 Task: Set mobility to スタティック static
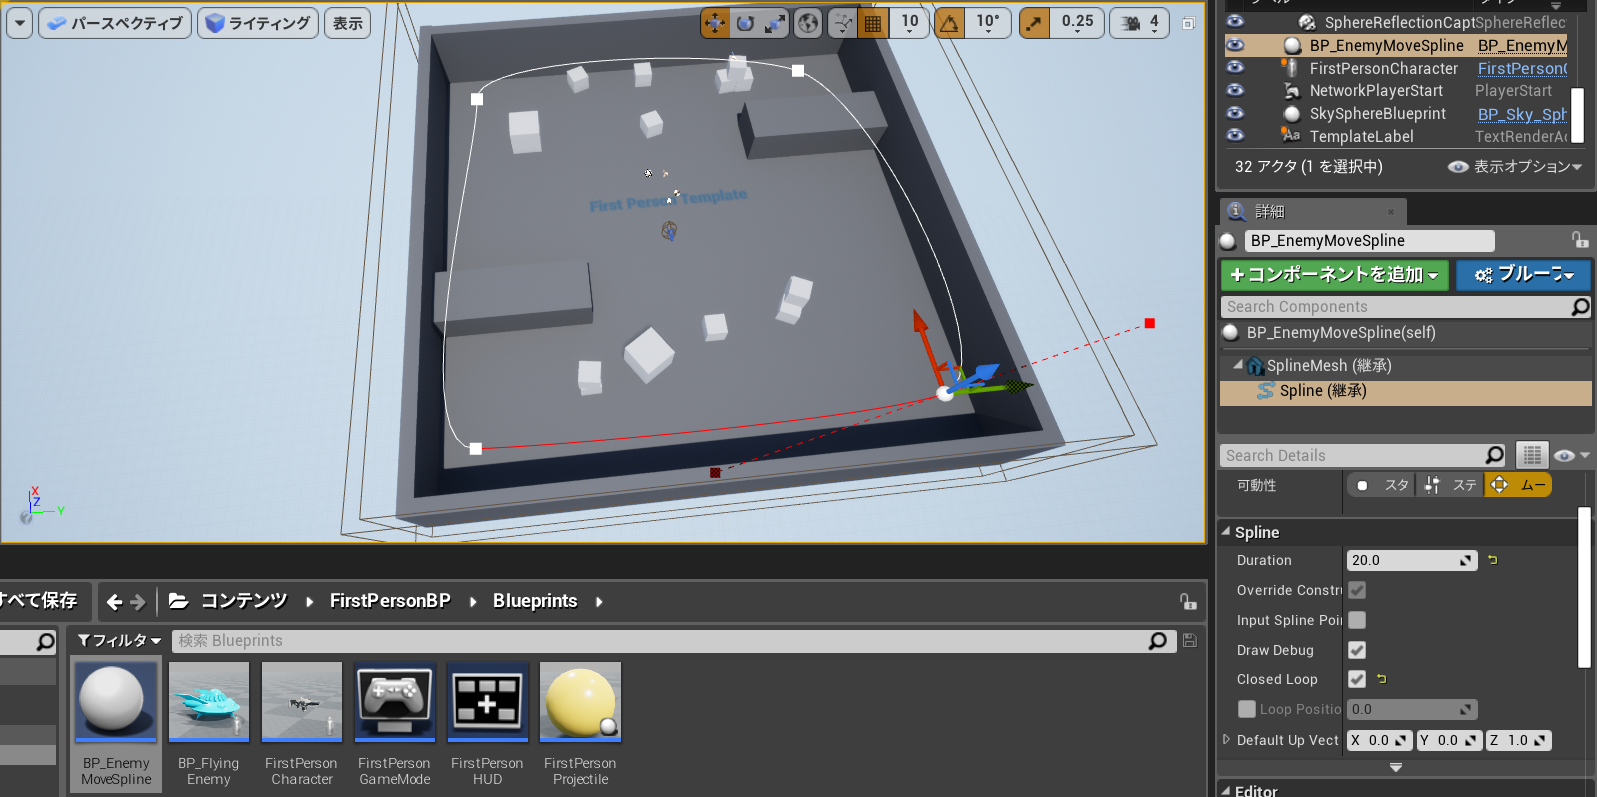point(1380,485)
